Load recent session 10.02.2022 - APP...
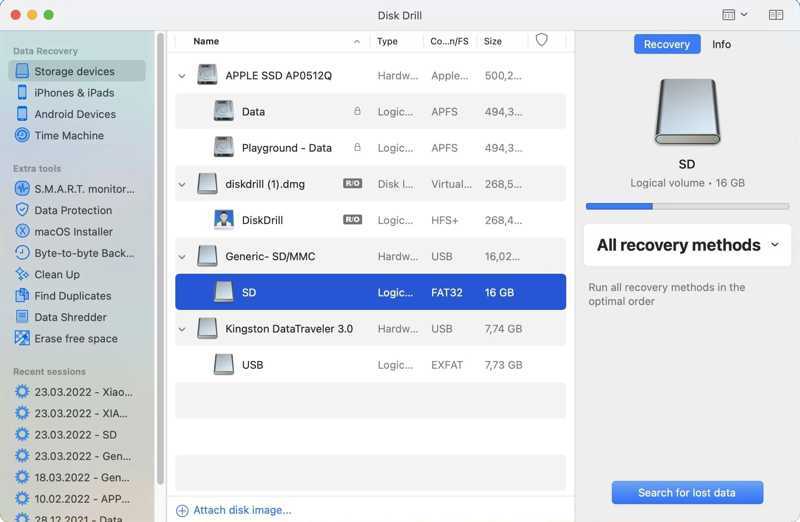The width and height of the screenshot is (800, 522). tap(72, 499)
